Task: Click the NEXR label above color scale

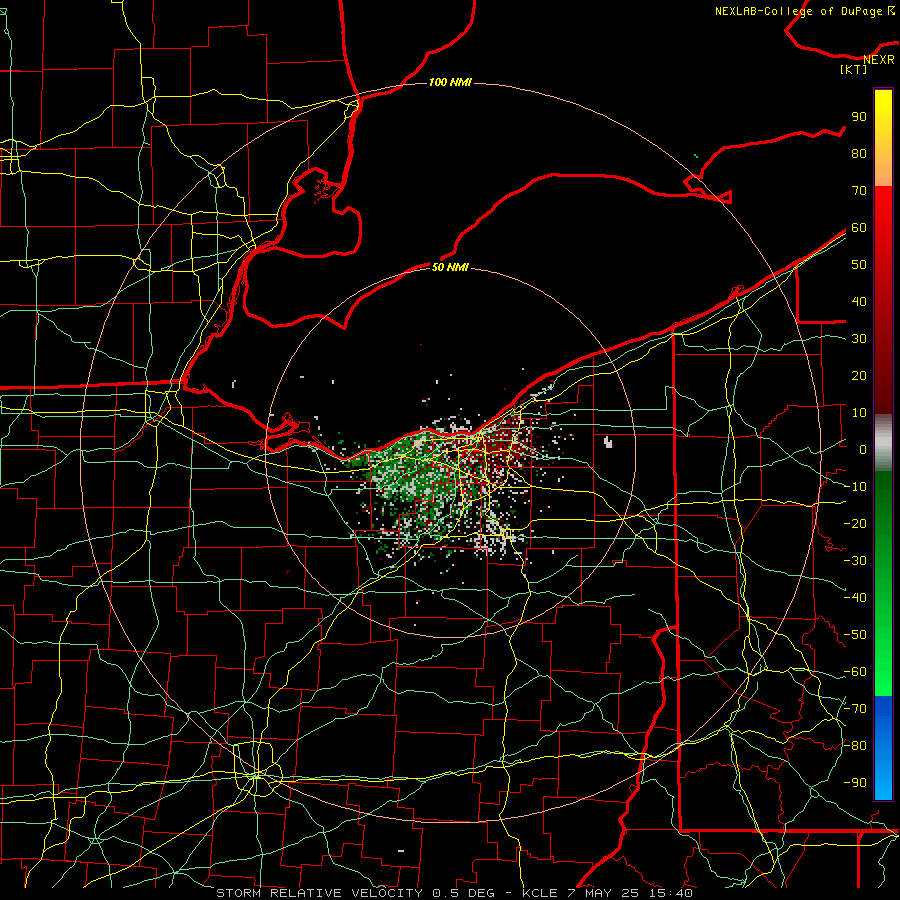Action: click(879, 60)
